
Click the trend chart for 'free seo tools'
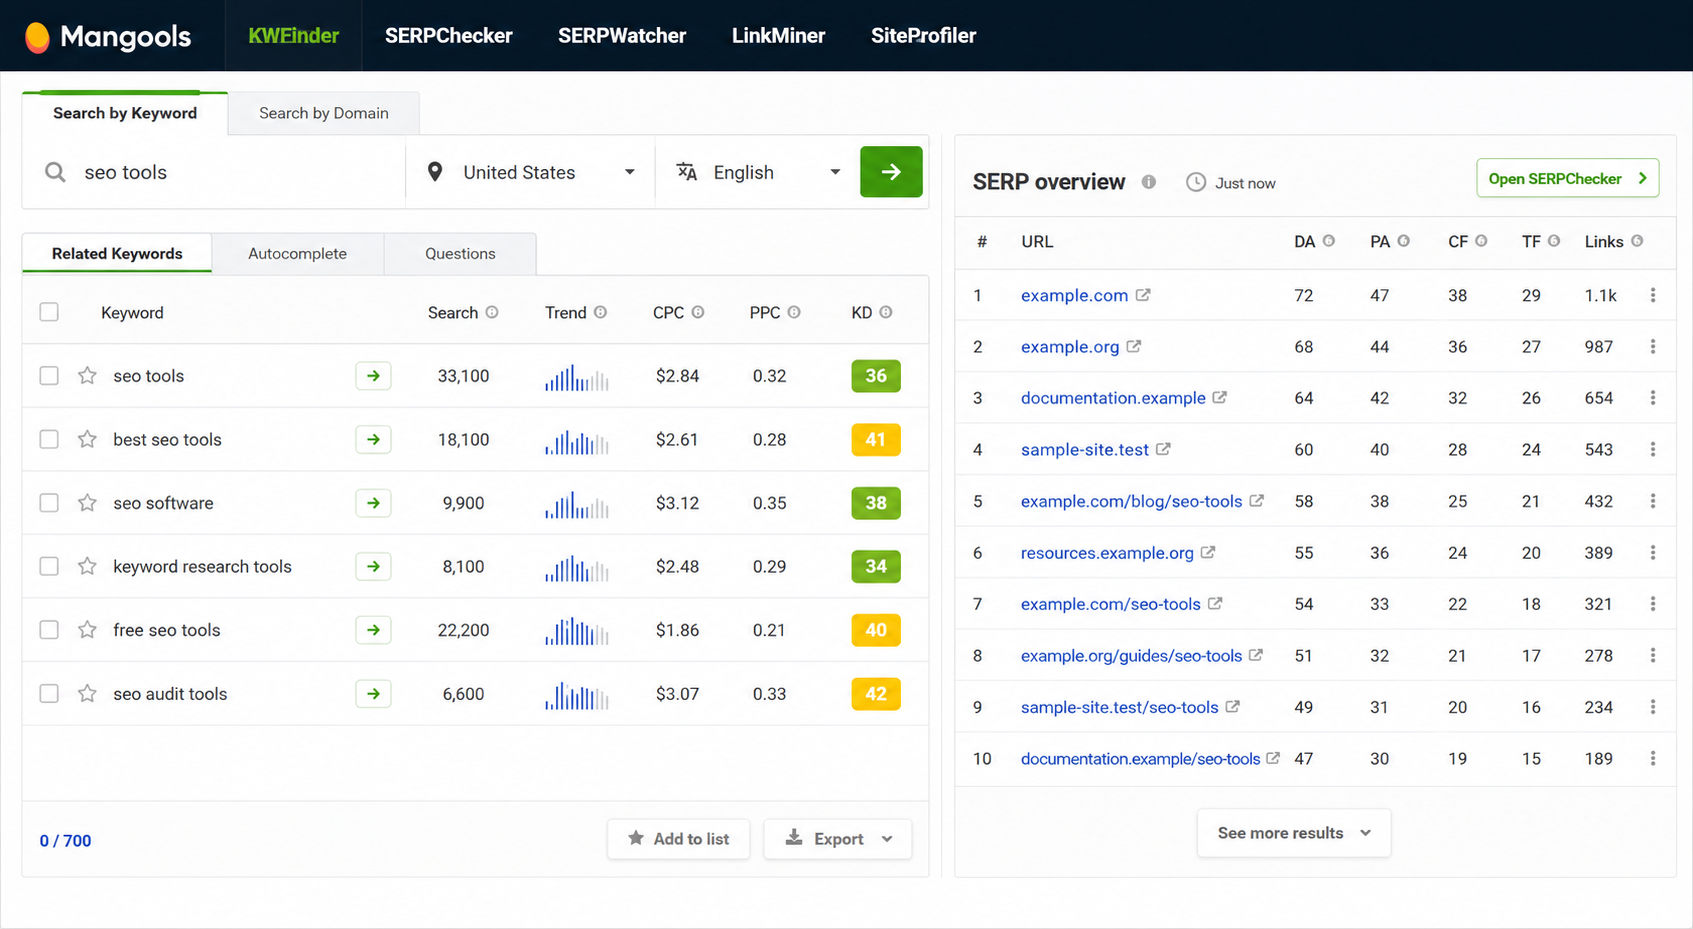(x=577, y=631)
